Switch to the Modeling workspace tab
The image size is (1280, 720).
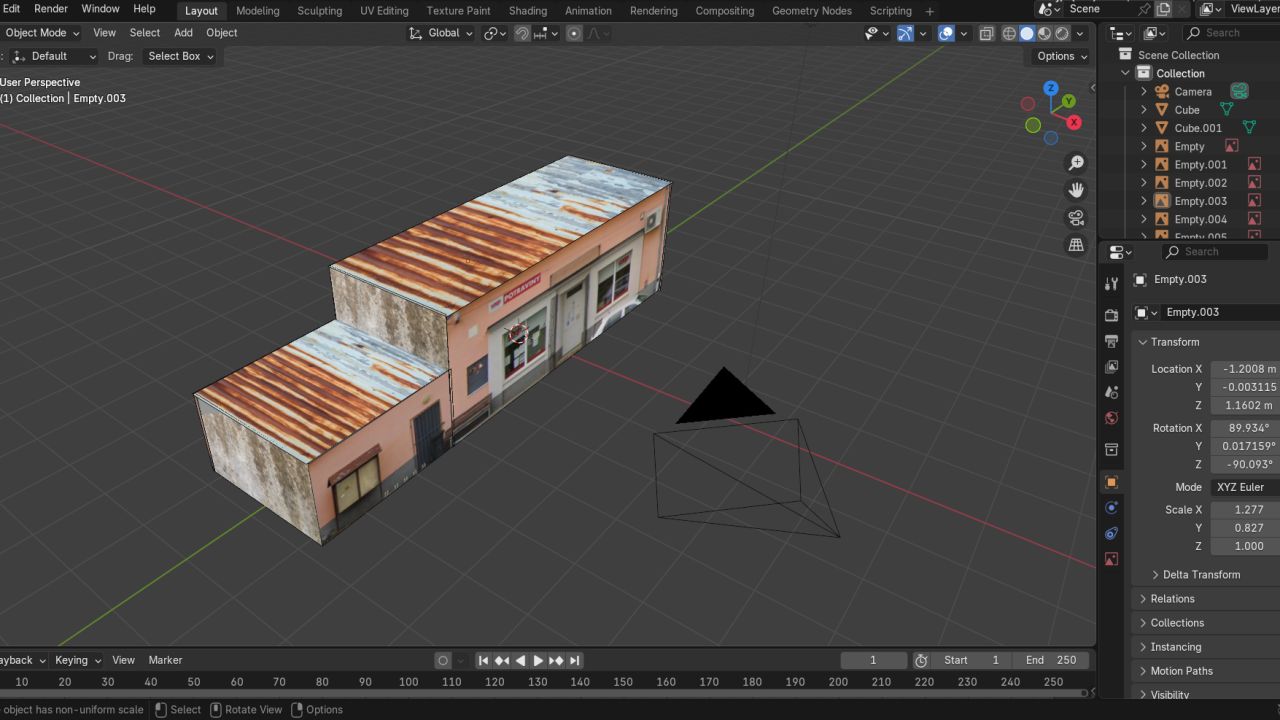[257, 11]
